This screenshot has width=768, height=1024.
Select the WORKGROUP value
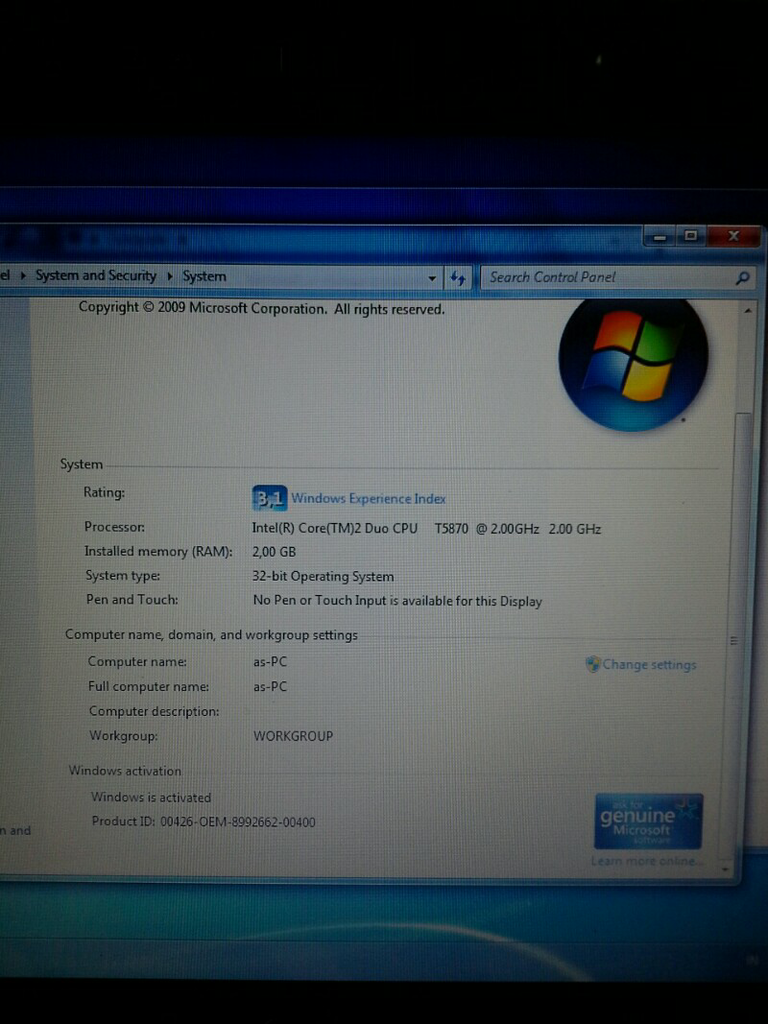tap(293, 736)
